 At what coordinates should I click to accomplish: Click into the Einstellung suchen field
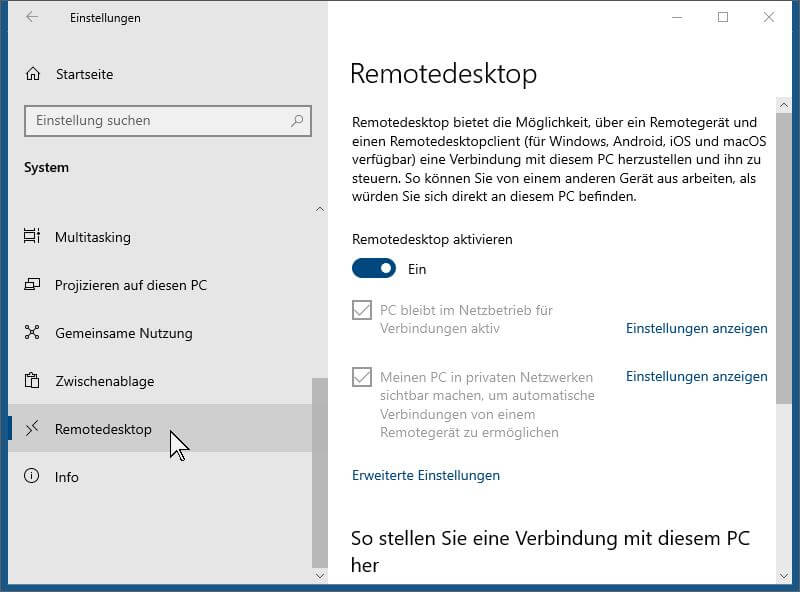pos(168,121)
